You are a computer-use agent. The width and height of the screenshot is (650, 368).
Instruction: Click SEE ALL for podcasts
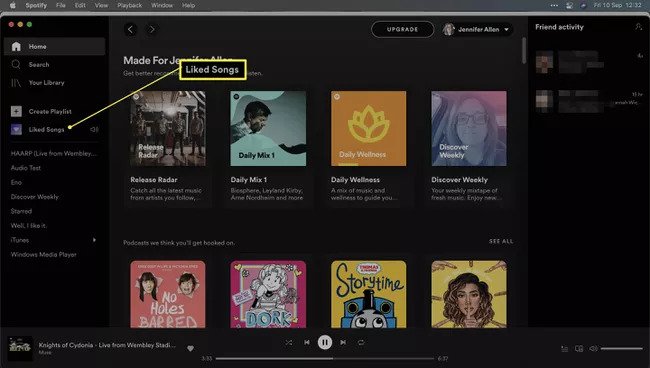coord(501,241)
